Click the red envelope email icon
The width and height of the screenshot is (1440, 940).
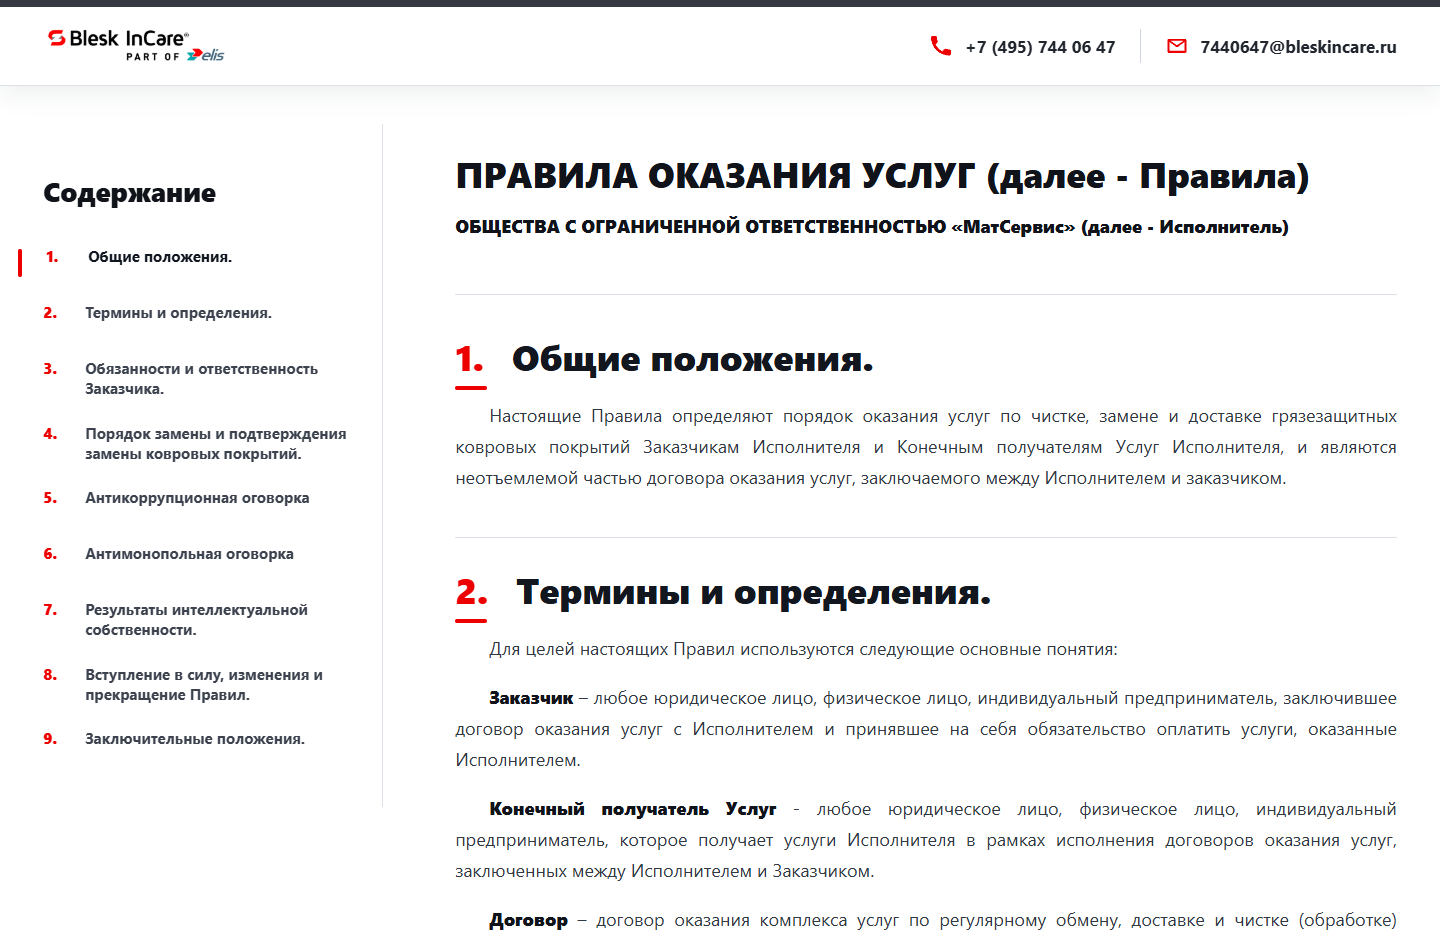coord(1177,46)
